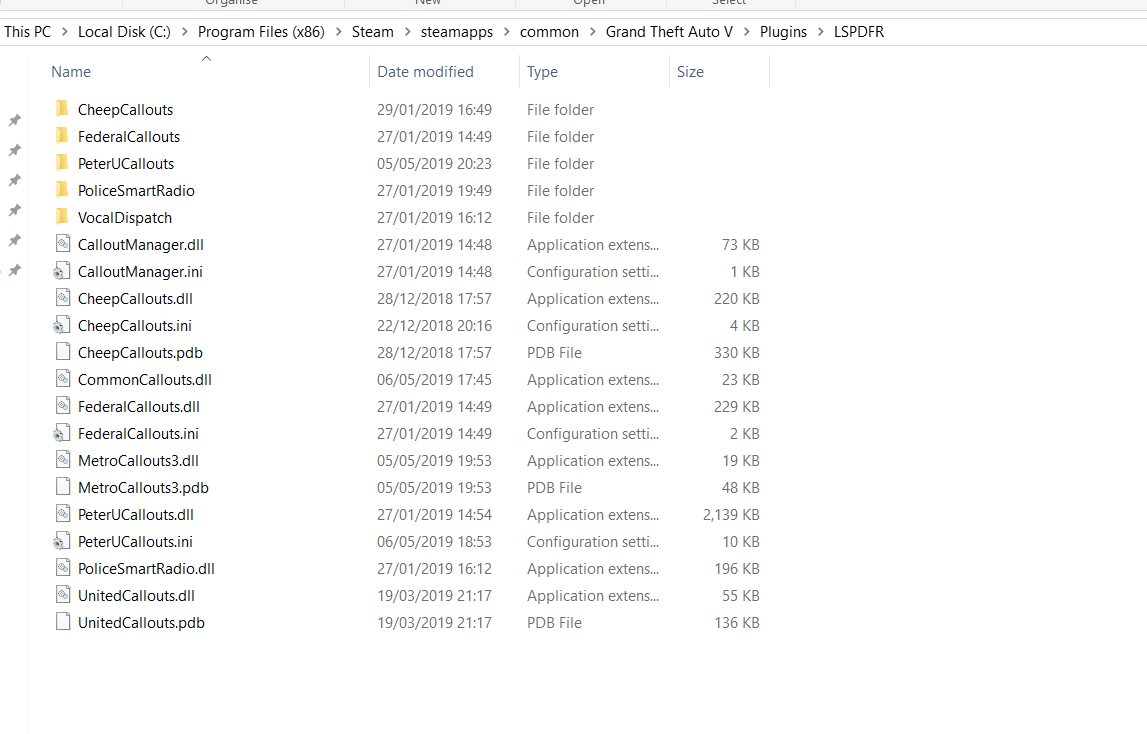Click the CommonCallouts.dll file icon

(63, 379)
